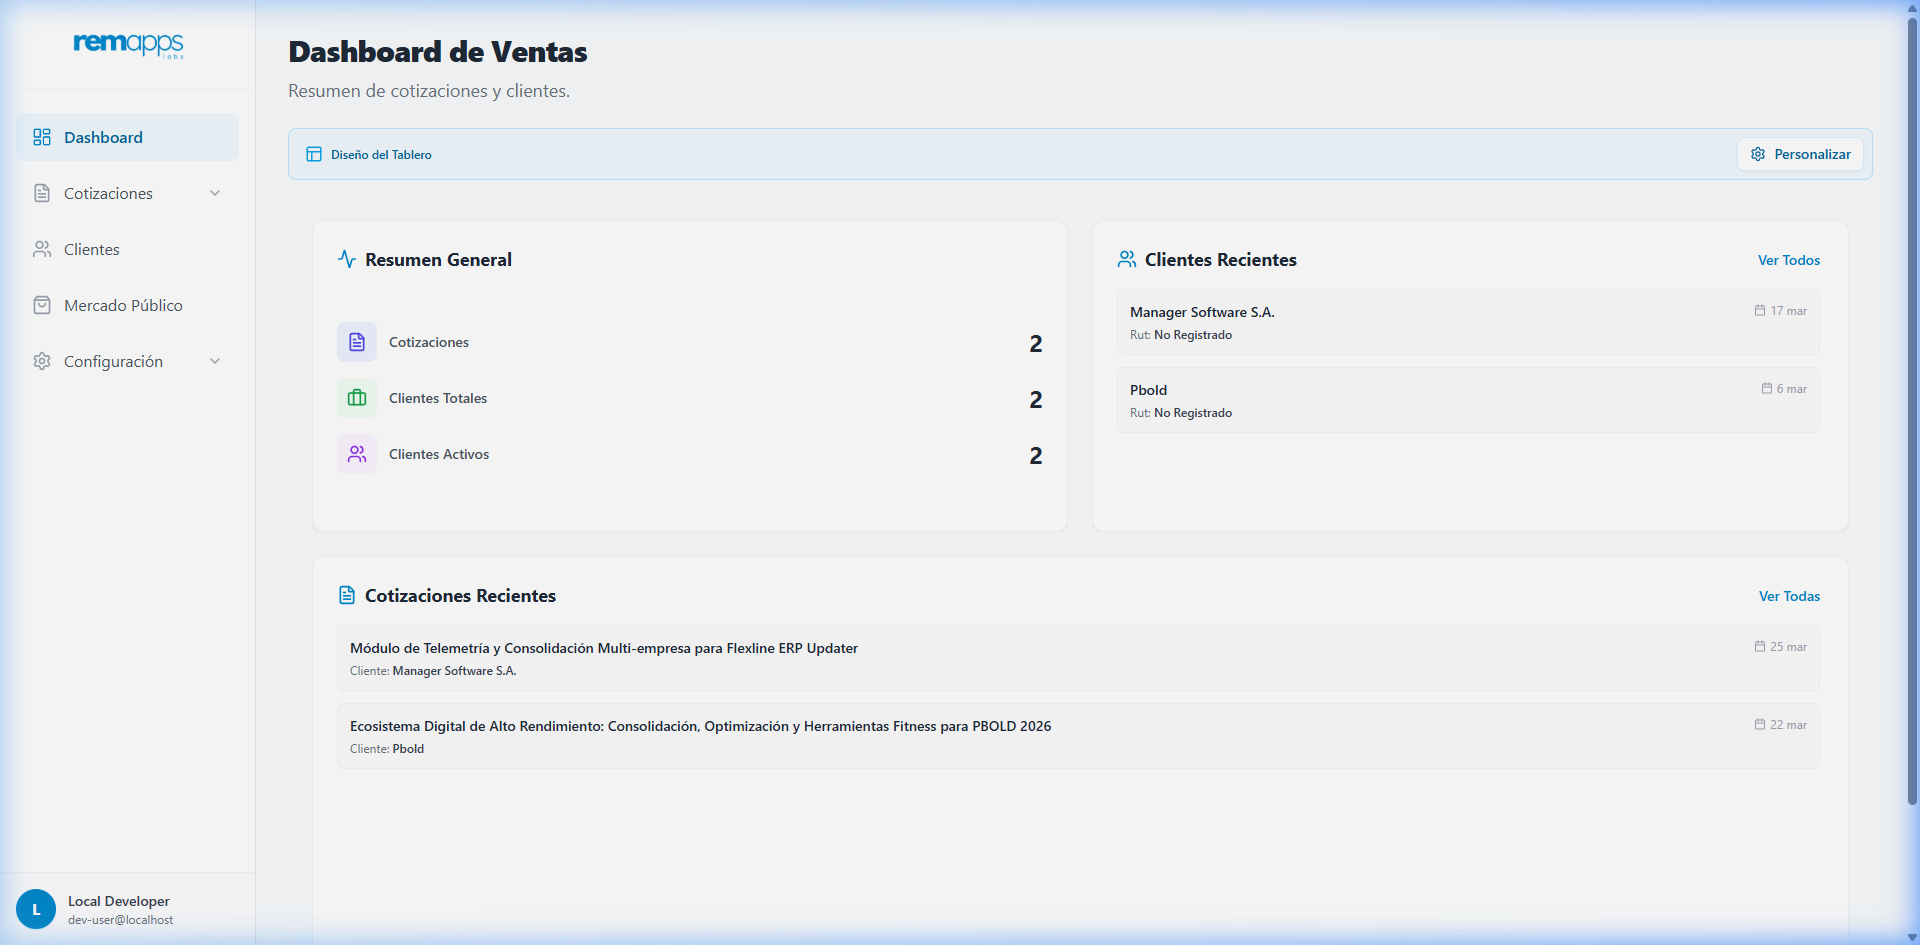Click the green Clientes Totales briefcase icon
Image resolution: width=1920 pixels, height=945 pixels.
(x=357, y=397)
